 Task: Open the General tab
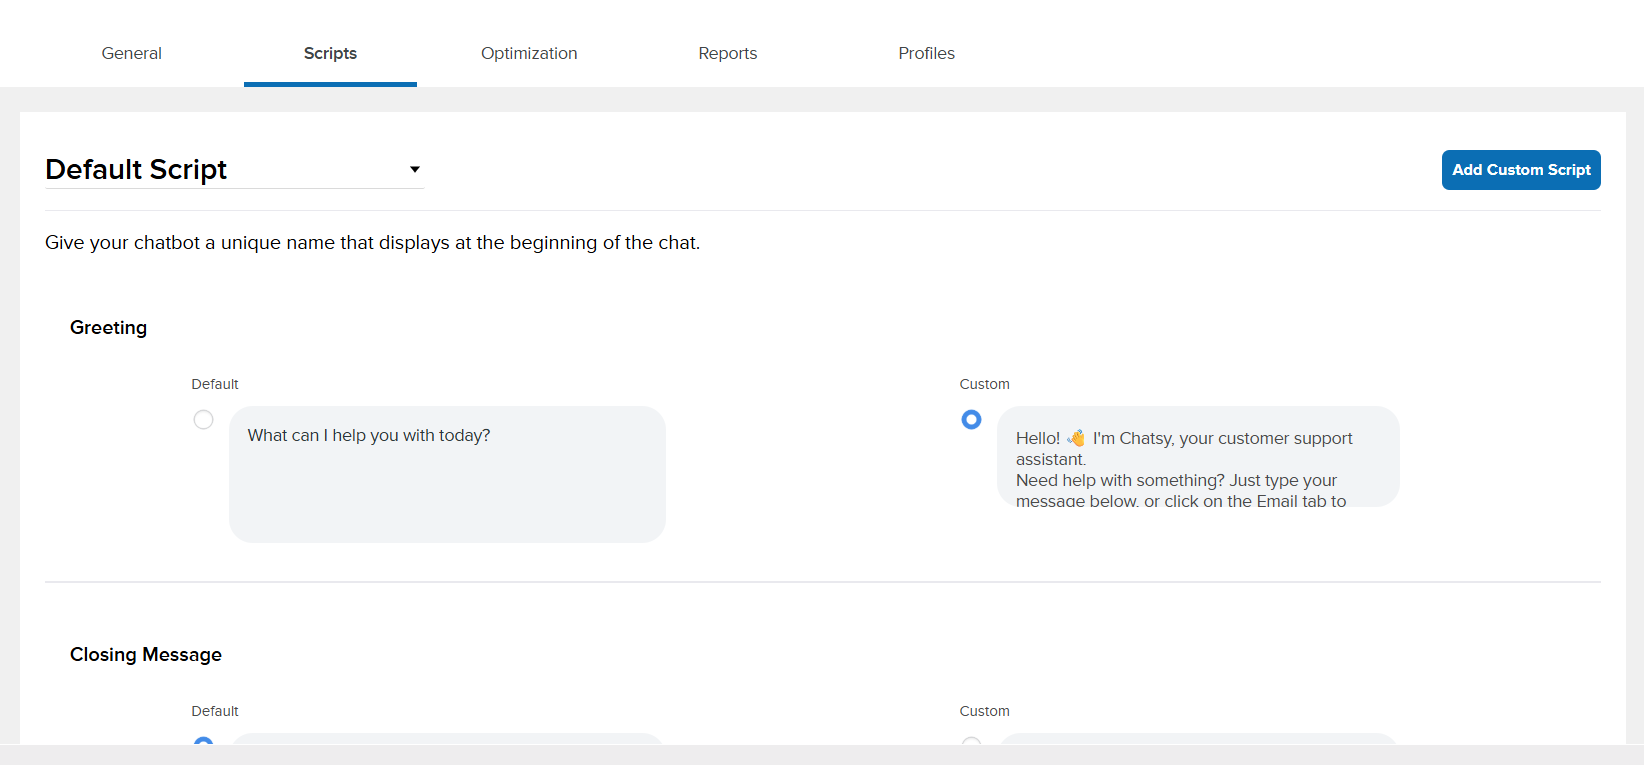pos(131,53)
